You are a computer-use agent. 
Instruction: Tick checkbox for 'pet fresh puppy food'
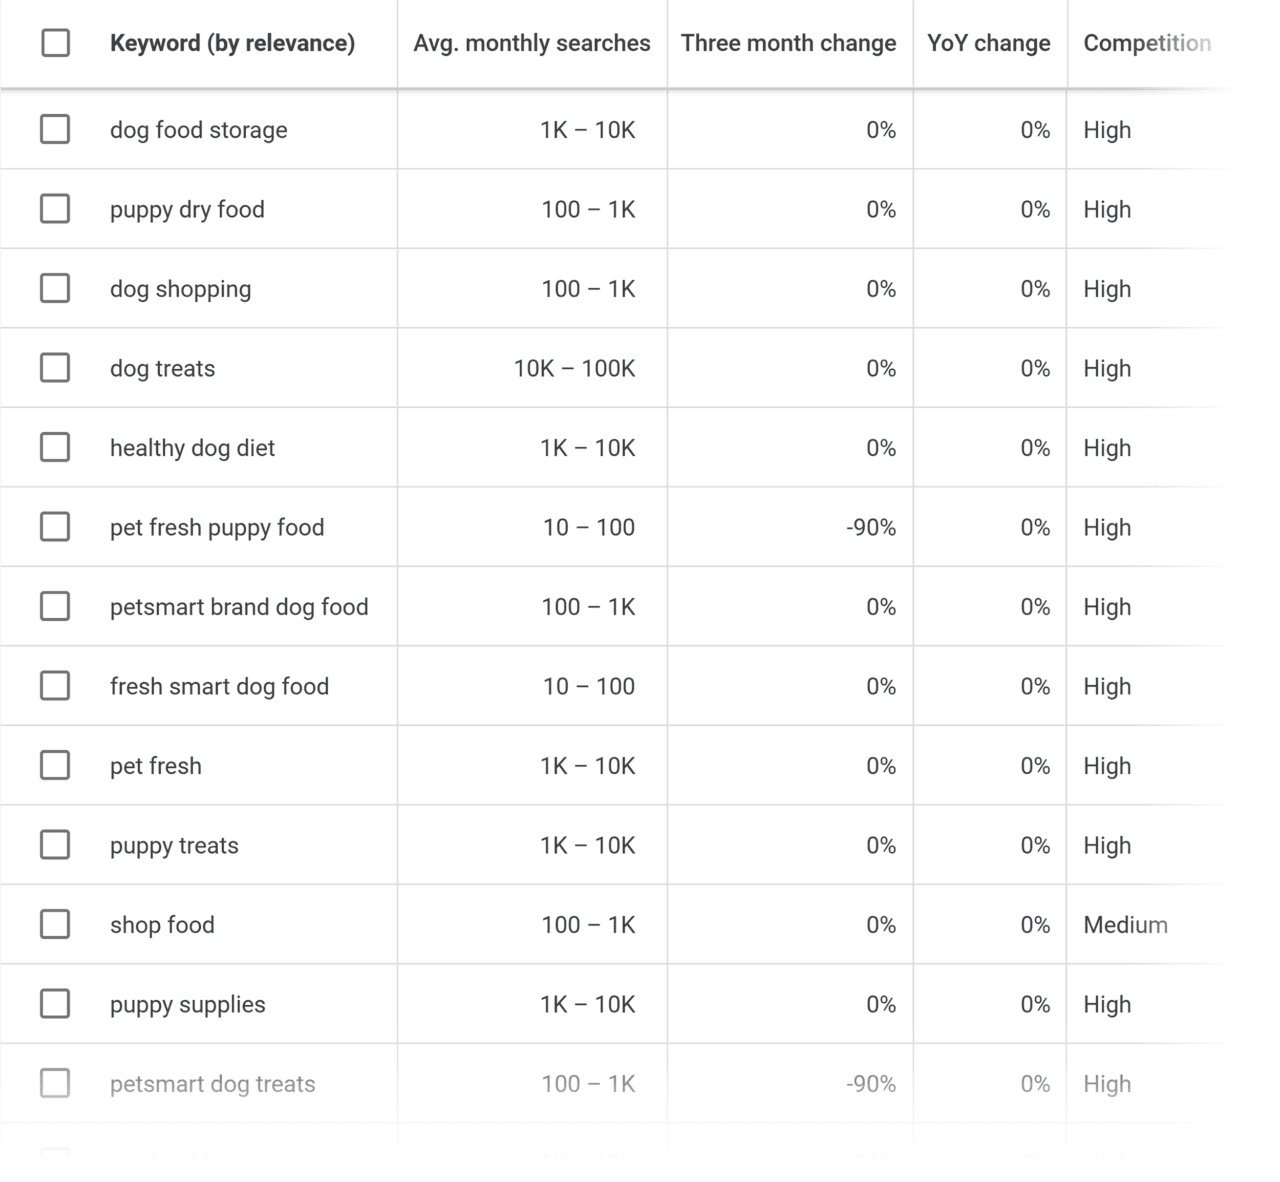tap(55, 527)
